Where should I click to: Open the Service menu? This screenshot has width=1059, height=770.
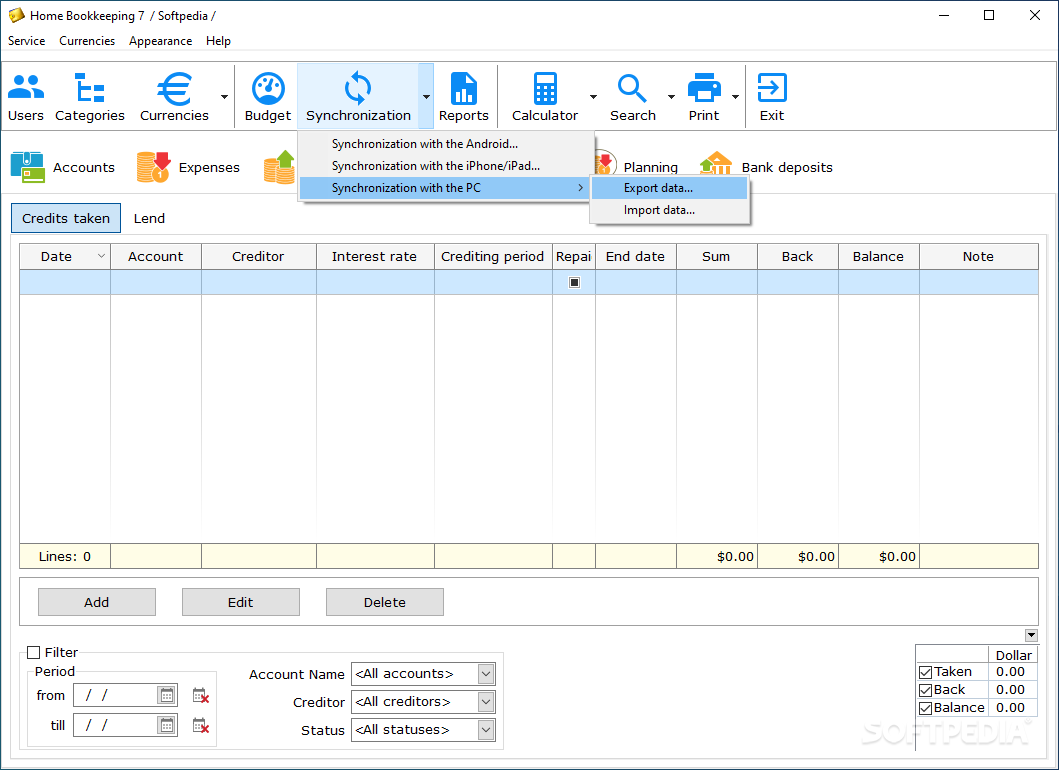coord(26,41)
